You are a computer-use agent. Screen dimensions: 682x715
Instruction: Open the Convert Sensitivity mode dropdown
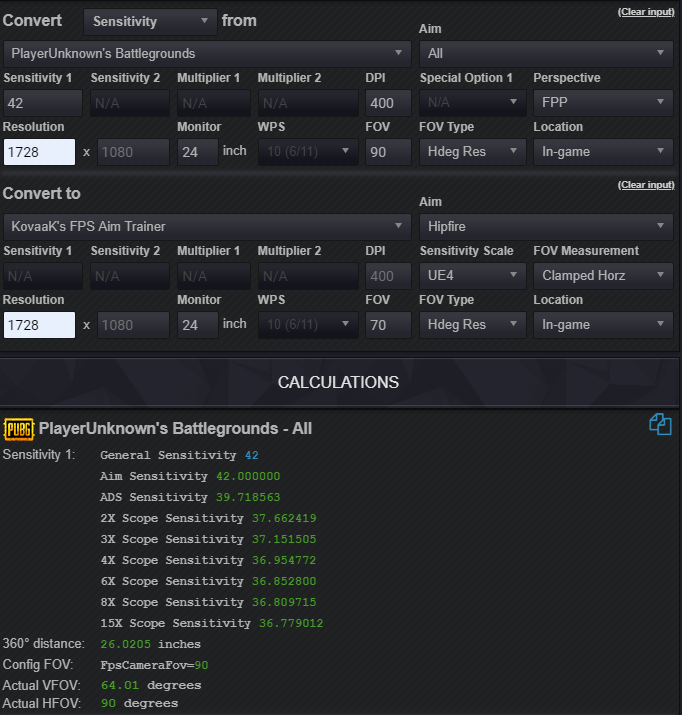(x=150, y=21)
